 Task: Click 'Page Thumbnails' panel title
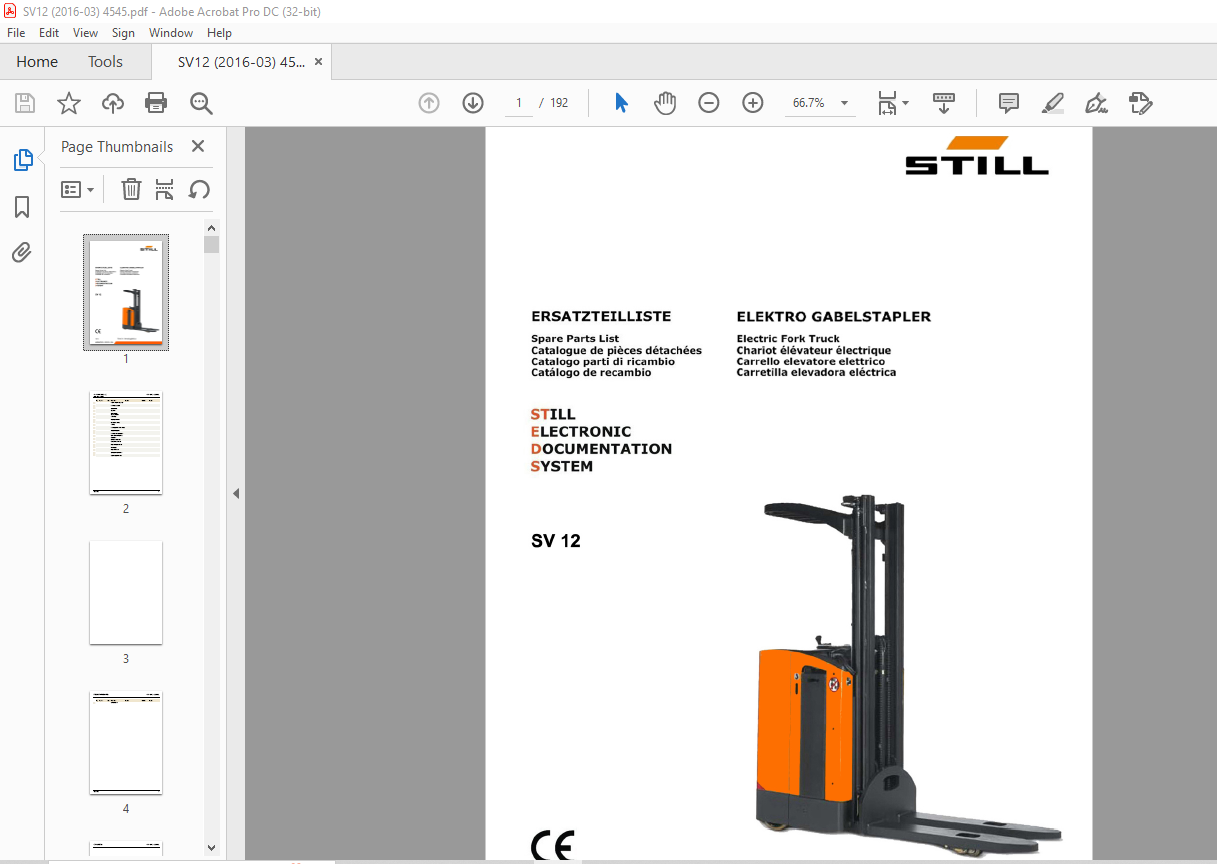117,147
